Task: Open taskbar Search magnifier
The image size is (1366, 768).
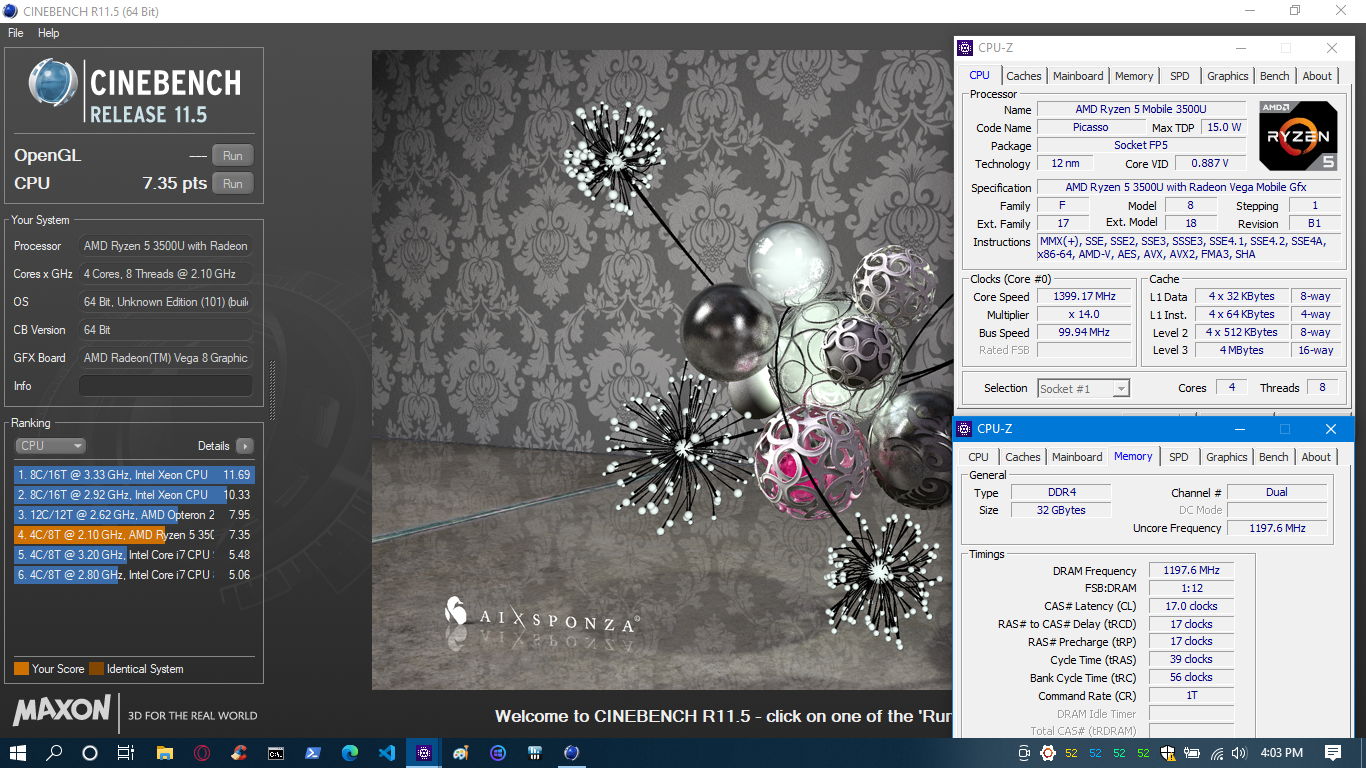Action: [x=54, y=753]
